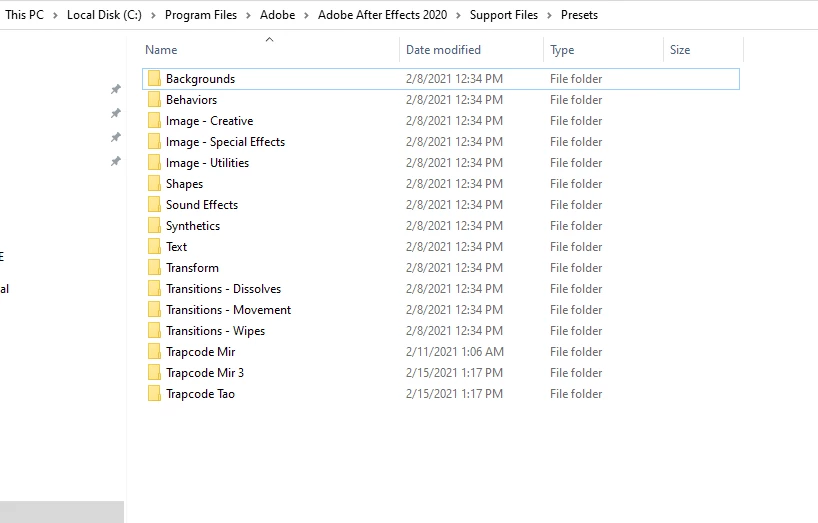
Task: Expand the chevron after Adobe breadcrumb
Action: [x=307, y=15]
